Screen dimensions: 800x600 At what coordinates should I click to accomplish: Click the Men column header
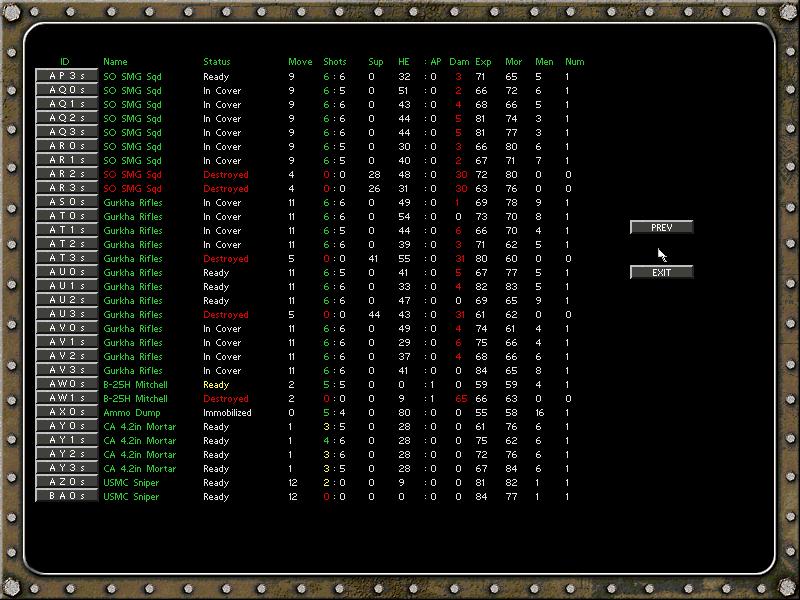point(544,62)
